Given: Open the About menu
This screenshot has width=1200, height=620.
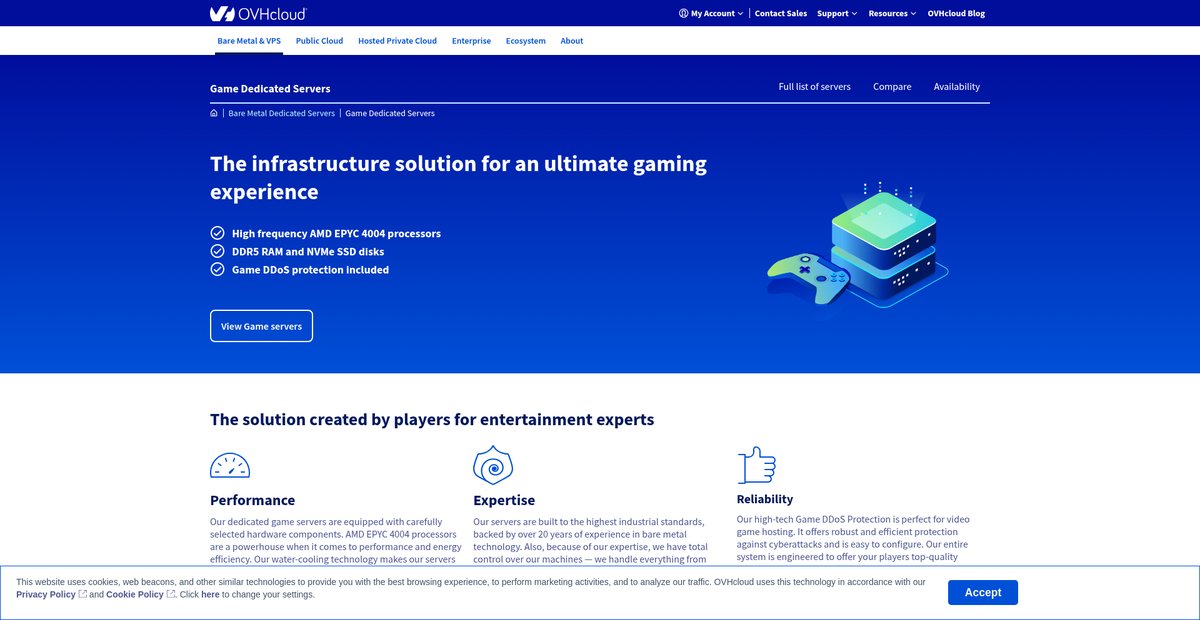Looking at the screenshot, I should tap(572, 41).
